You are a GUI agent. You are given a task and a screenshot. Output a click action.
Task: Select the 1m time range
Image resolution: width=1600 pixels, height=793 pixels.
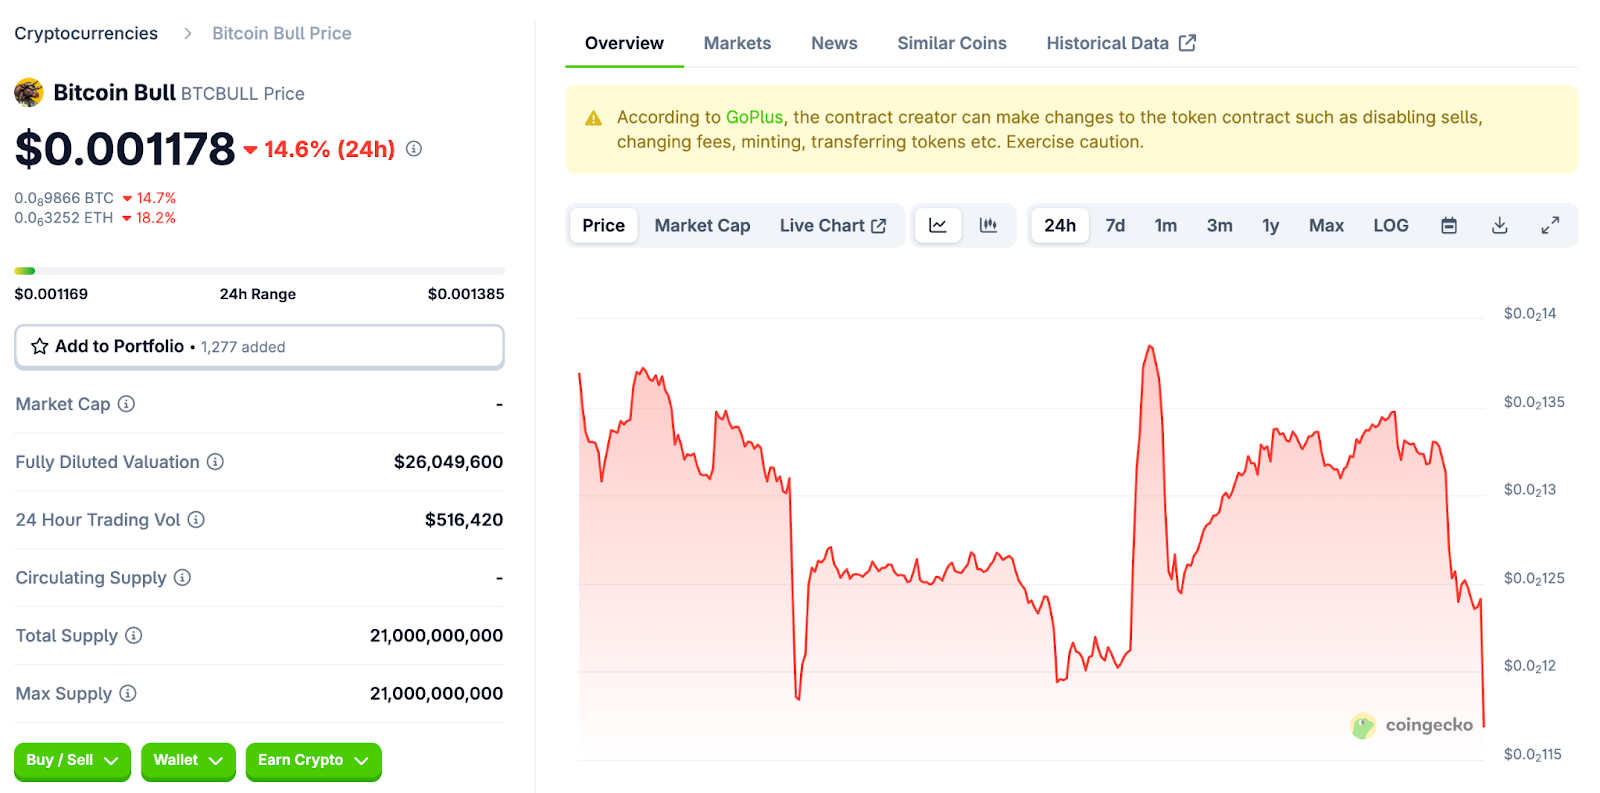tap(1166, 226)
